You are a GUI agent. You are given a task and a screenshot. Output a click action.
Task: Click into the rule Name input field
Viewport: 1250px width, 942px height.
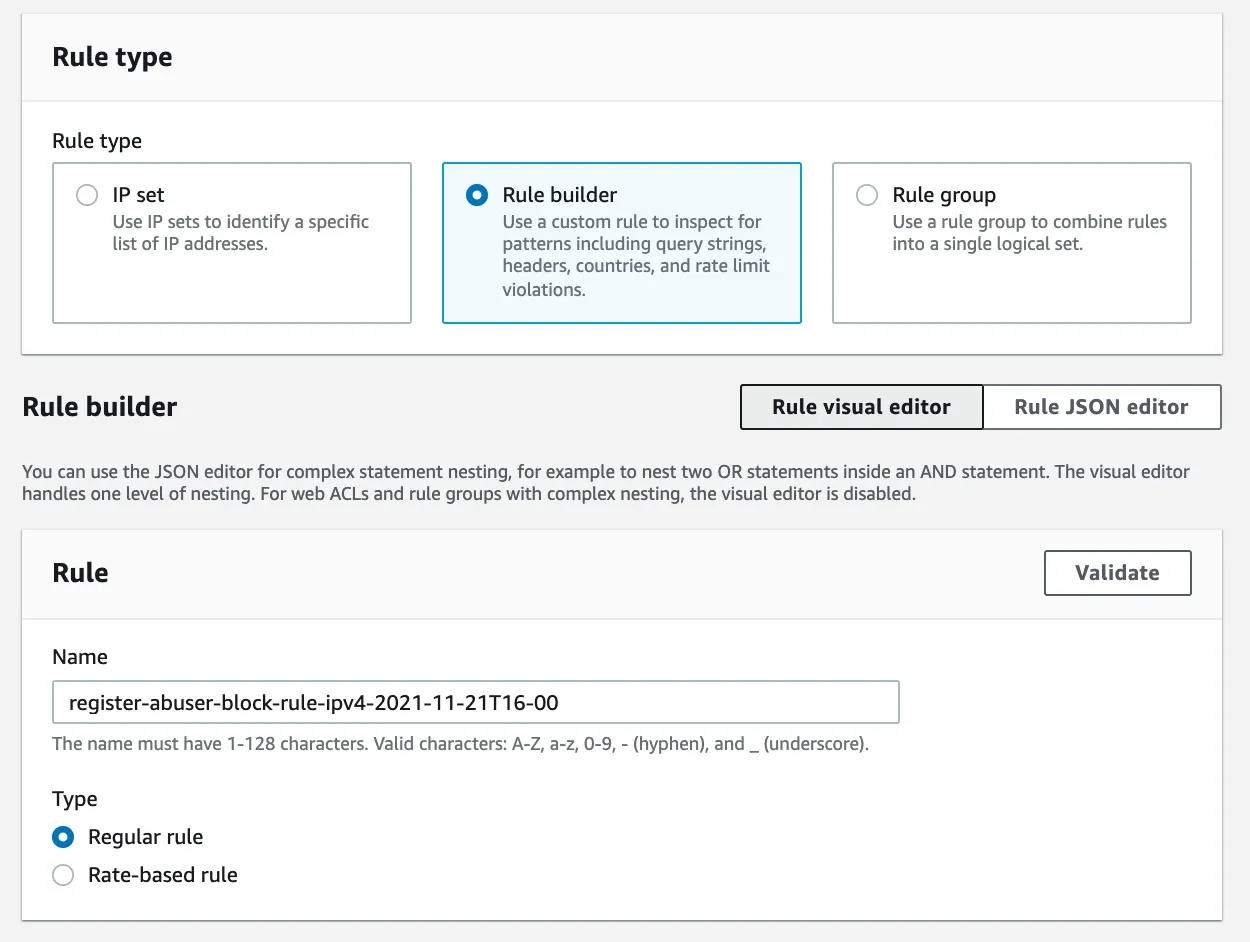pos(475,702)
